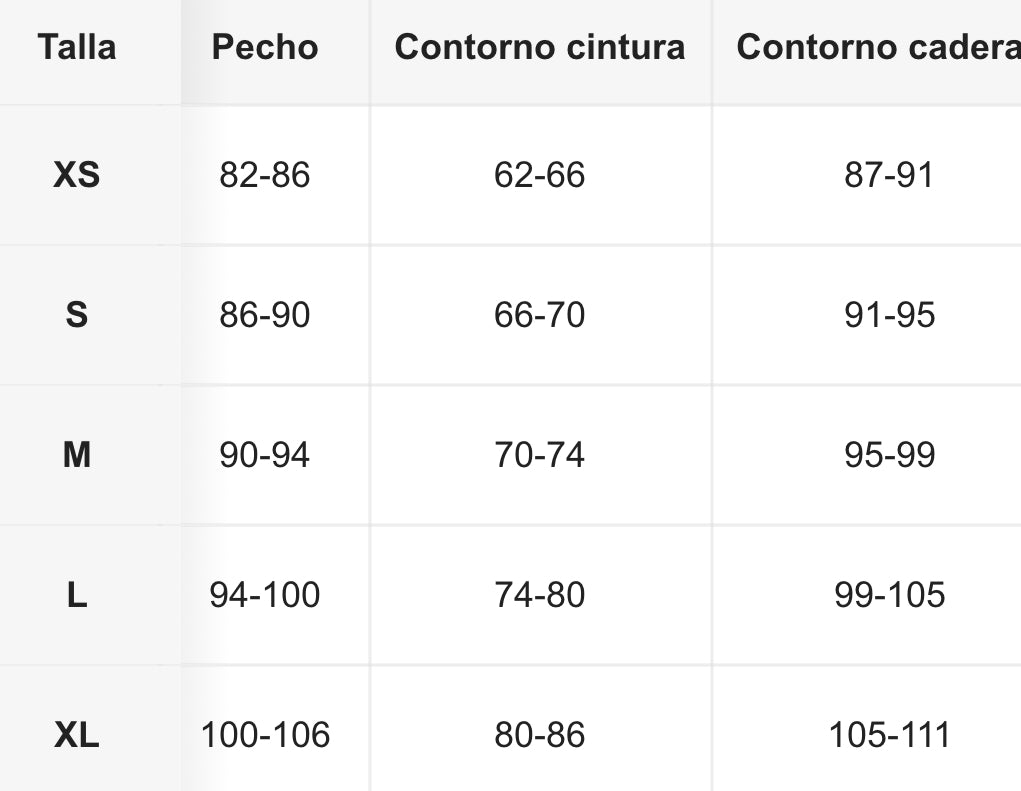
Task: Select the 86-90 chest measurement cell
Action: (x=265, y=315)
